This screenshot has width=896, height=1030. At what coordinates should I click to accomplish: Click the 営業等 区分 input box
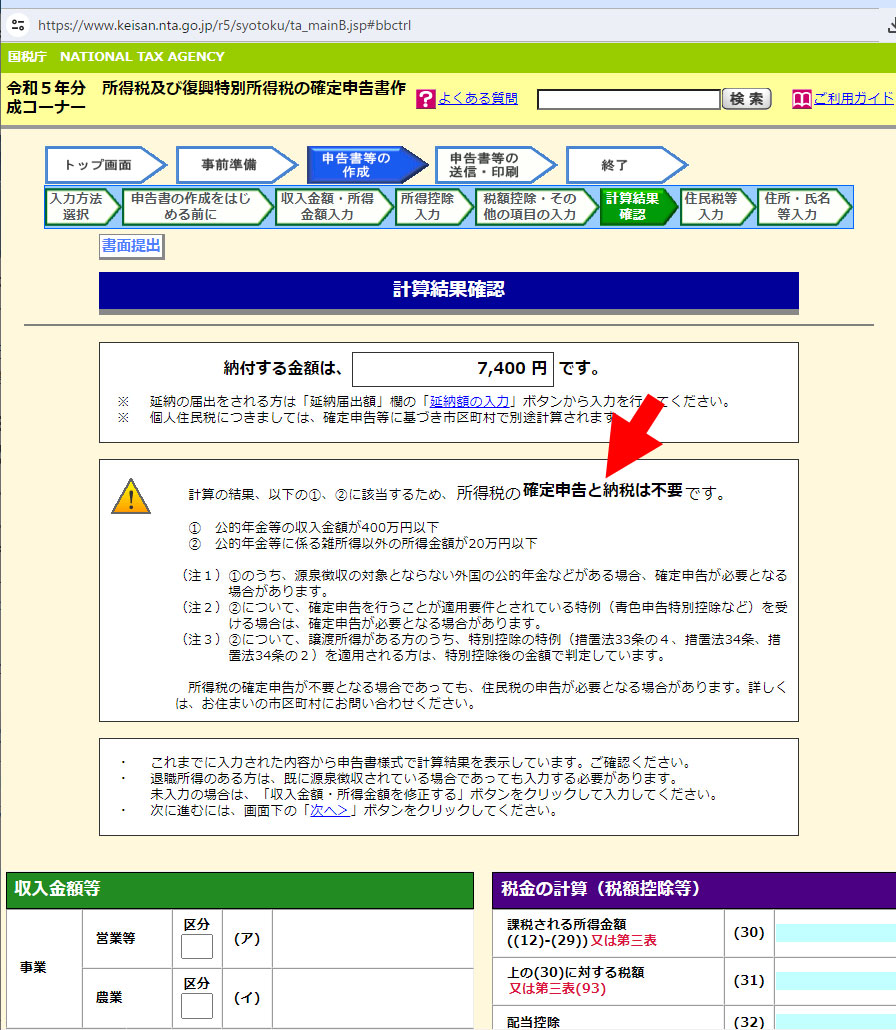[197, 947]
